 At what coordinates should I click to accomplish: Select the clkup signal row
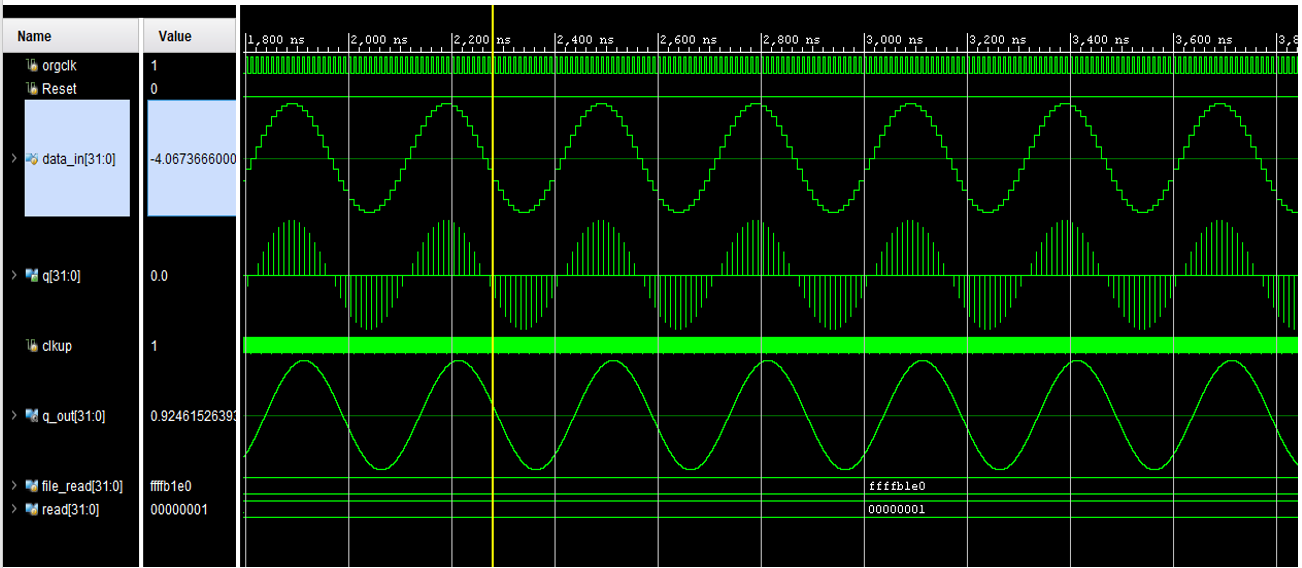coord(56,346)
